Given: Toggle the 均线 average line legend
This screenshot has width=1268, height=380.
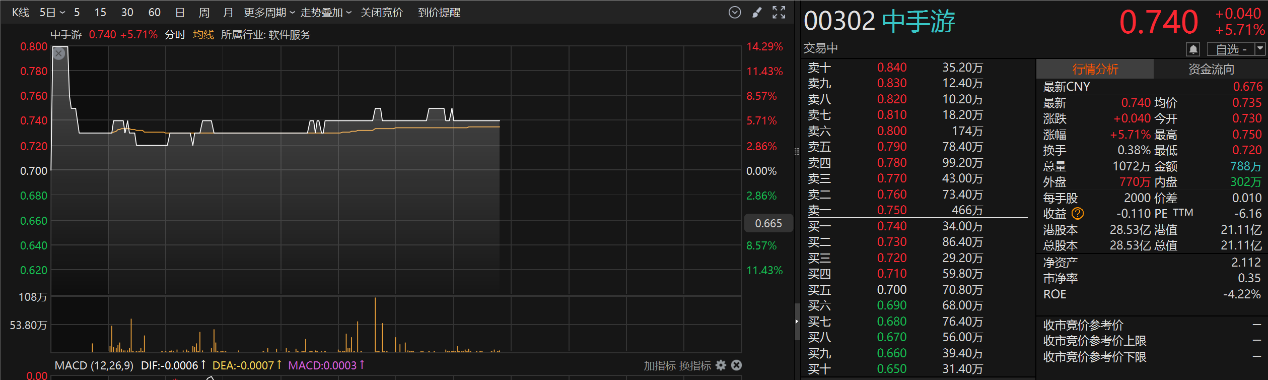Looking at the screenshot, I should tap(203, 34).
